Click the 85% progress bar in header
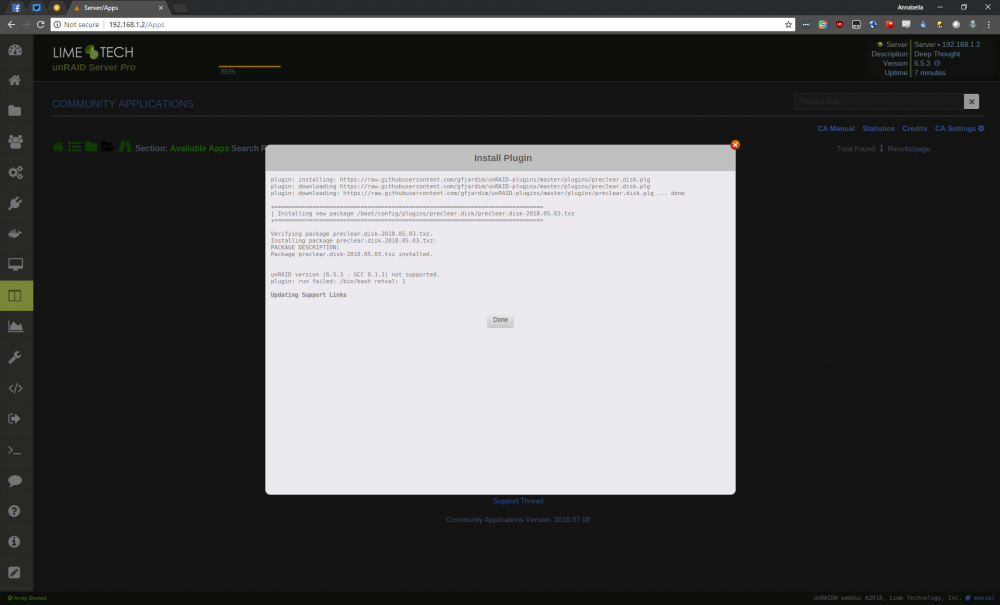1000x605 pixels. [x=249, y=66]
